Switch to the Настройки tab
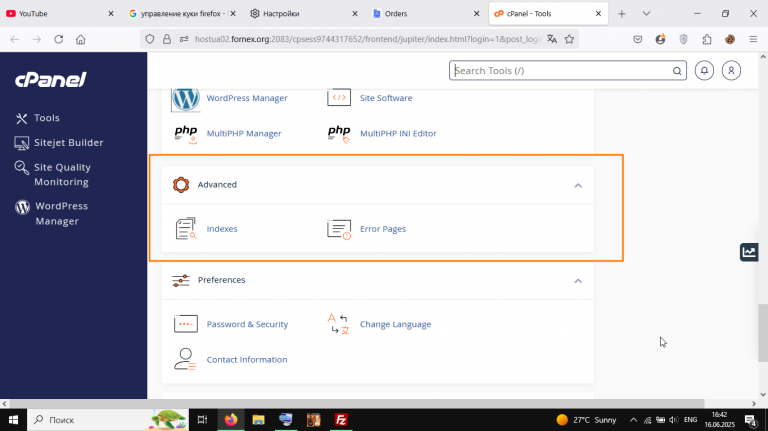This screenshot has width=768, height=431. (x=304, y=14)
